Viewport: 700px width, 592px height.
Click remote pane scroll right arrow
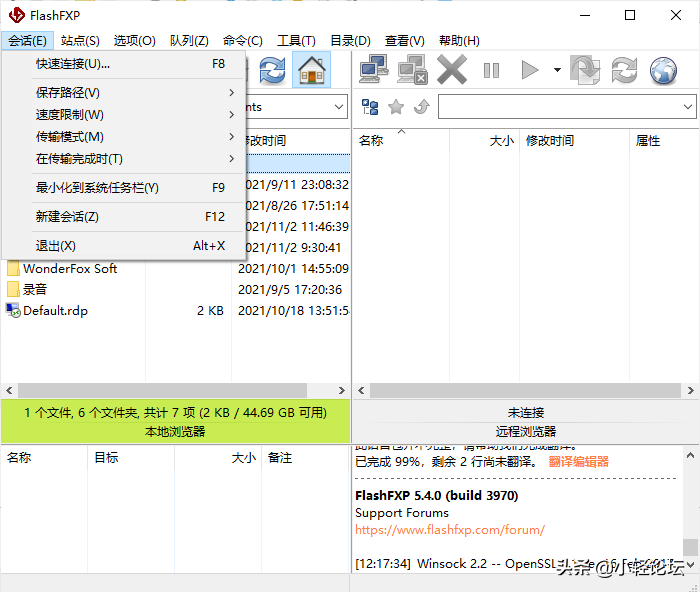coord(691,391)
